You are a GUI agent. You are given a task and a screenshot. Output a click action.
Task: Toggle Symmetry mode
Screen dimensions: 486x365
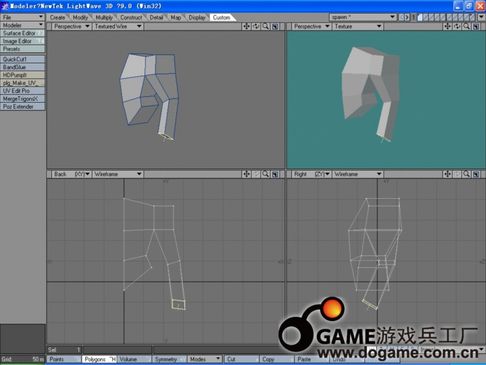pos(169,359)
